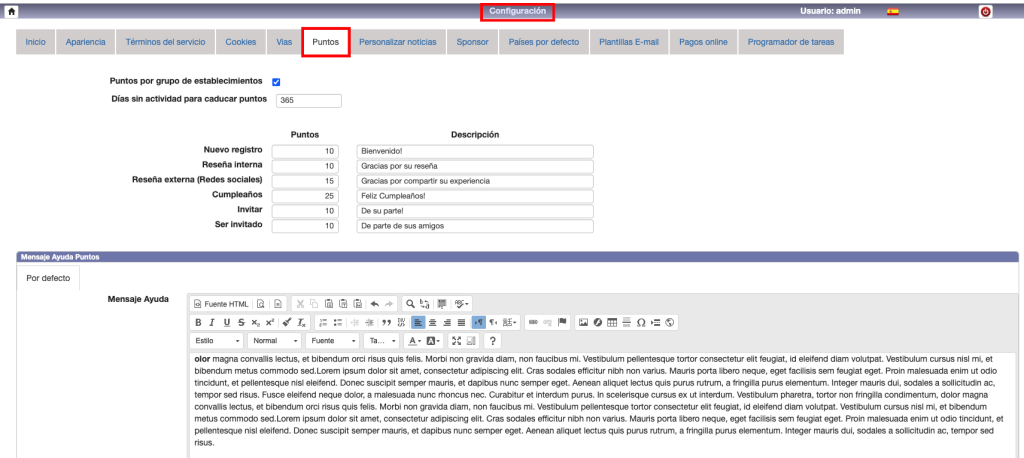The height and width of the screenshot is (458, 1024).
Task: Click the undo arrow in the editor toolbar
Action: (375, 303)
